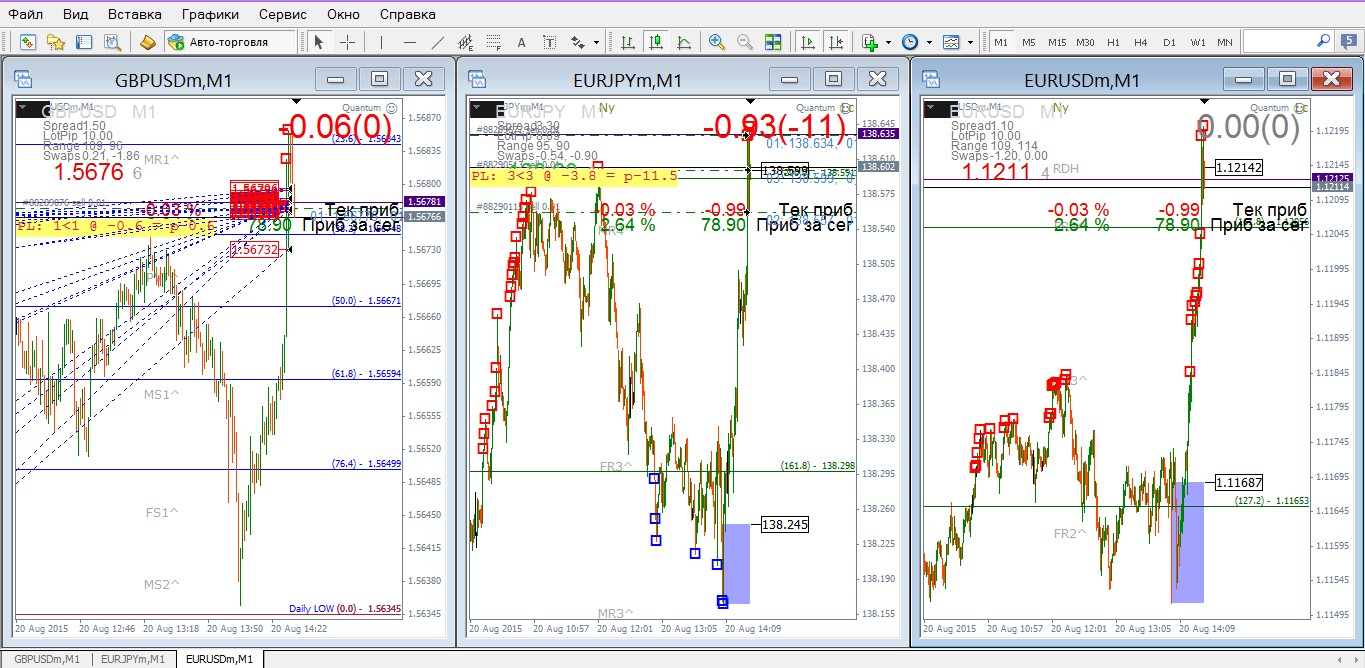Screen dimensions: 1365x668
Task: Switch to the MN monthly timeframe
Action: [1224, 42]
